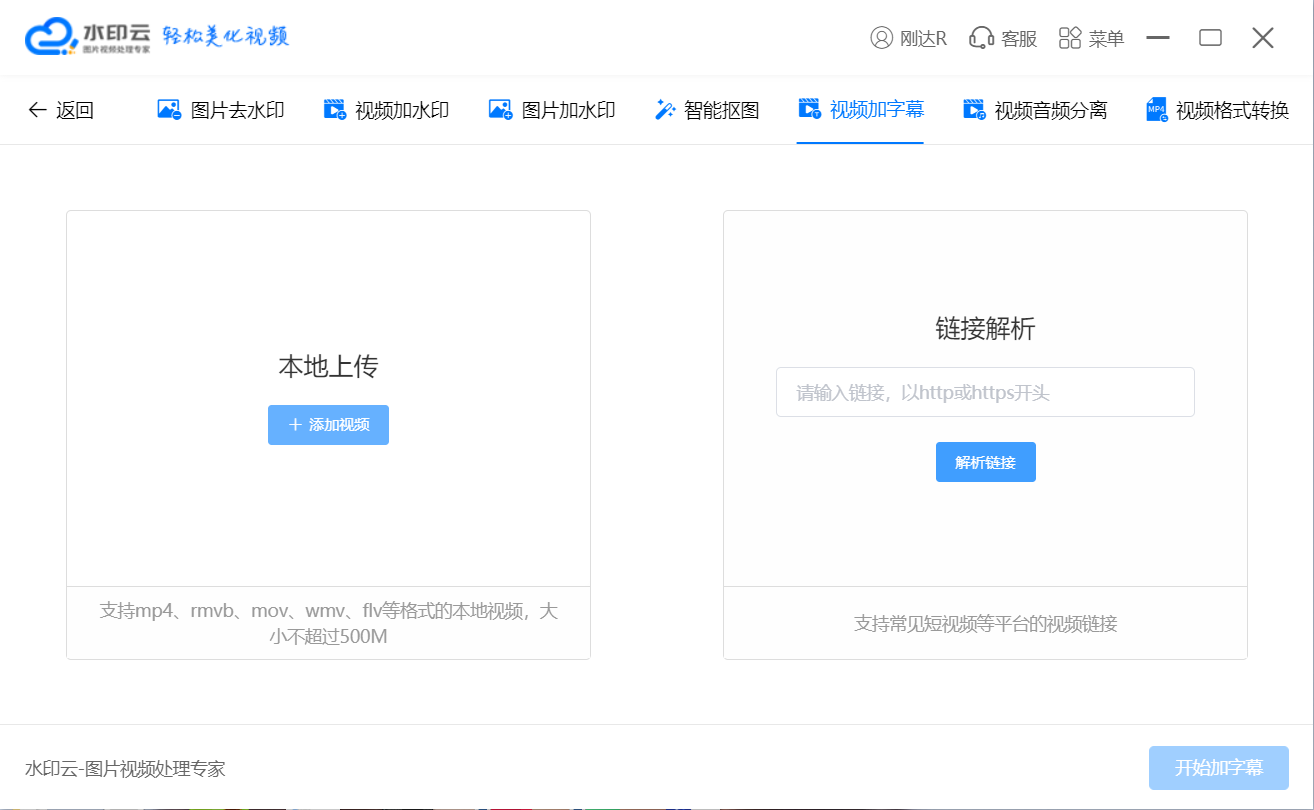This screenshot has height=810, width=1314.
Task: Open the grid icon for 菜单
Action: coord(1070,38)
